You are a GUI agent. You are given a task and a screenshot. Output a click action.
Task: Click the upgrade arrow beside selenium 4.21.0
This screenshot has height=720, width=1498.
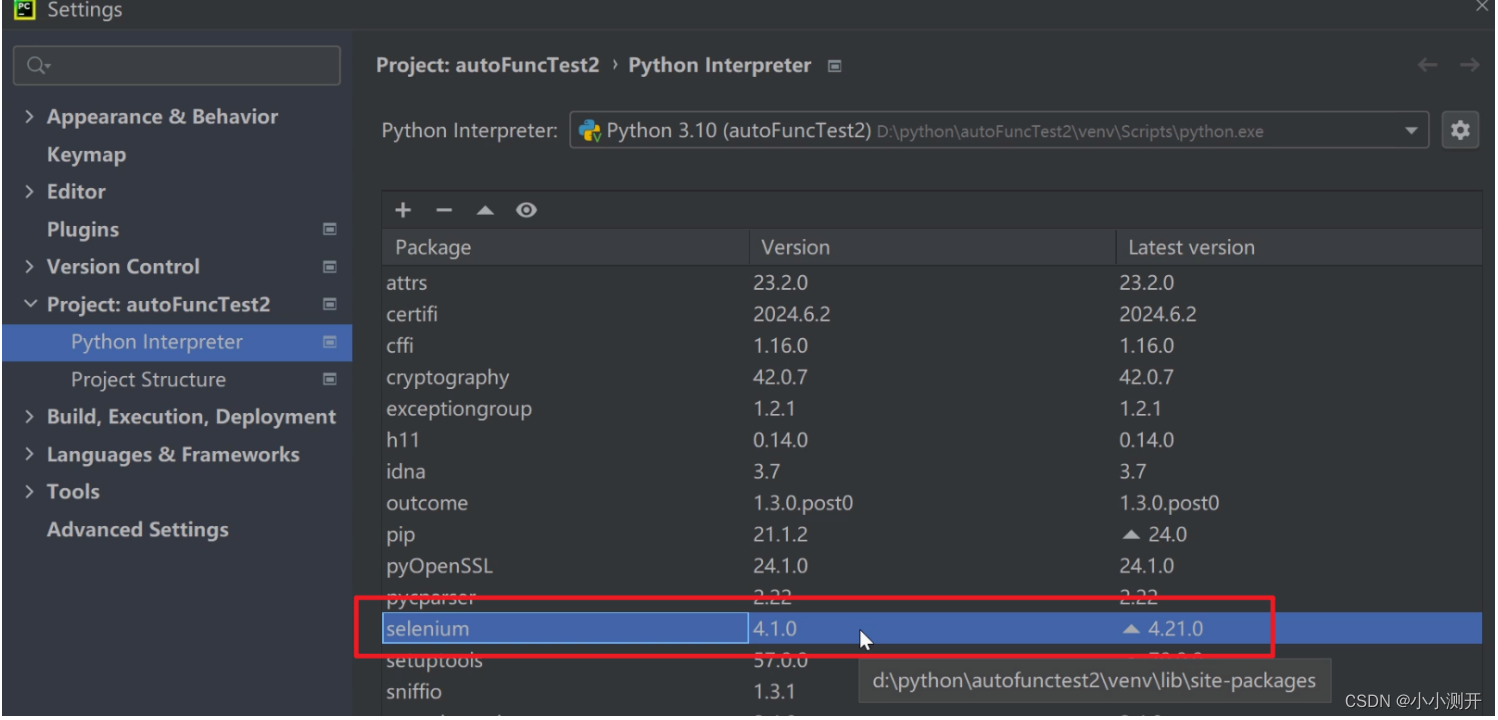click(1131, 629)
